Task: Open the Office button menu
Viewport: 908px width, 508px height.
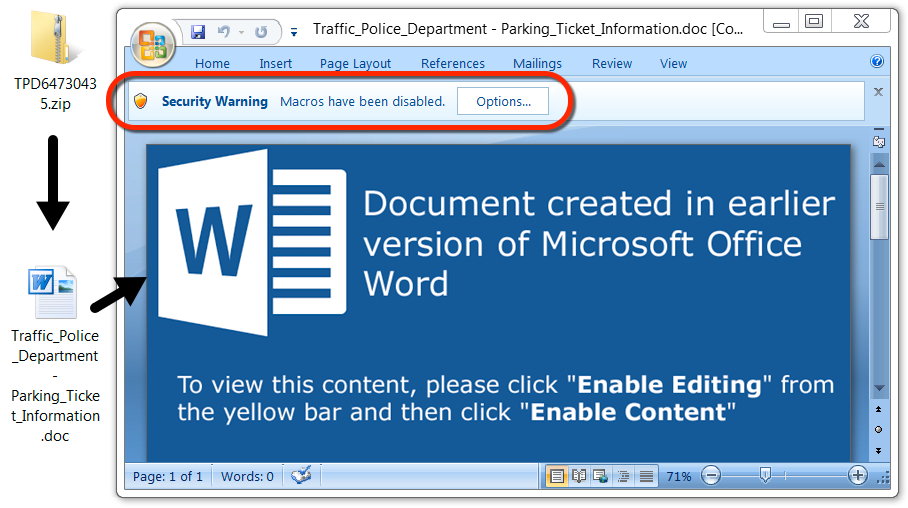Action: pos(153,45)
